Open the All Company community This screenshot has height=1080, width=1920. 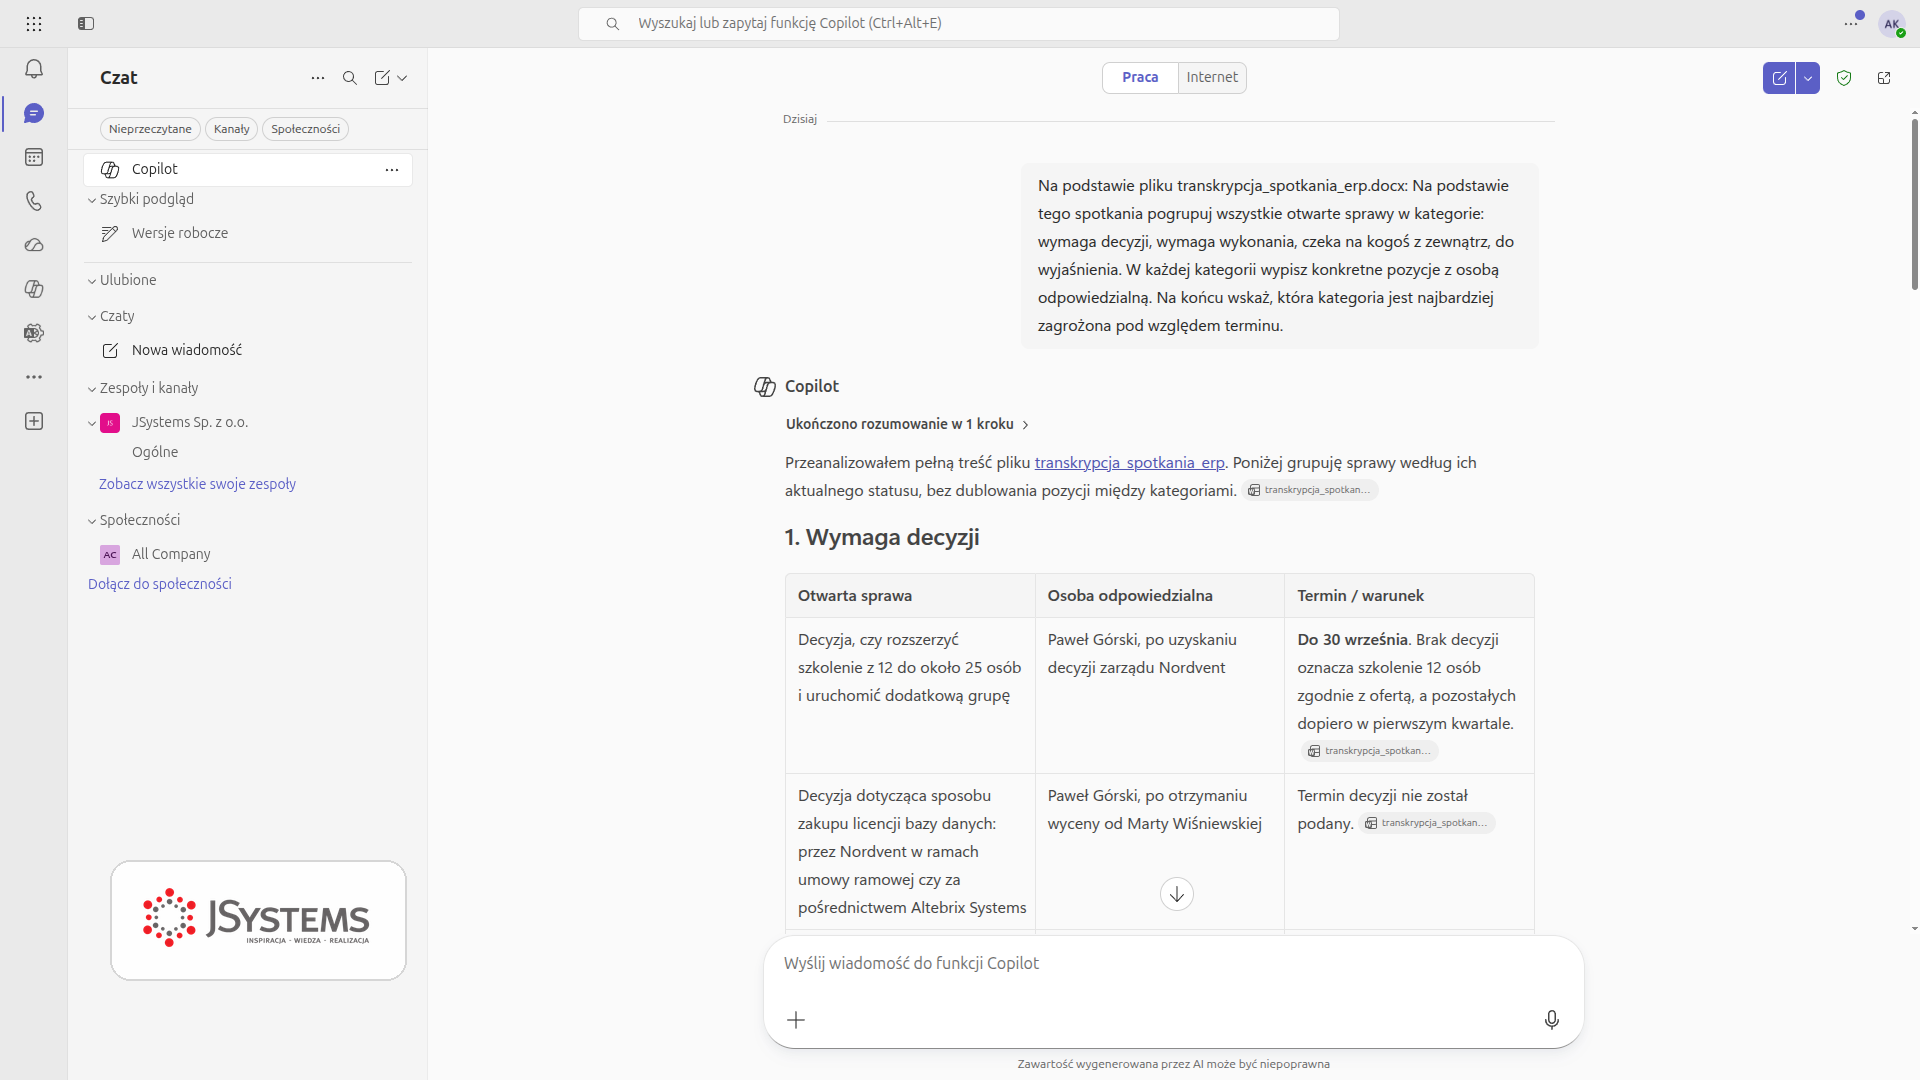point(171,554)
